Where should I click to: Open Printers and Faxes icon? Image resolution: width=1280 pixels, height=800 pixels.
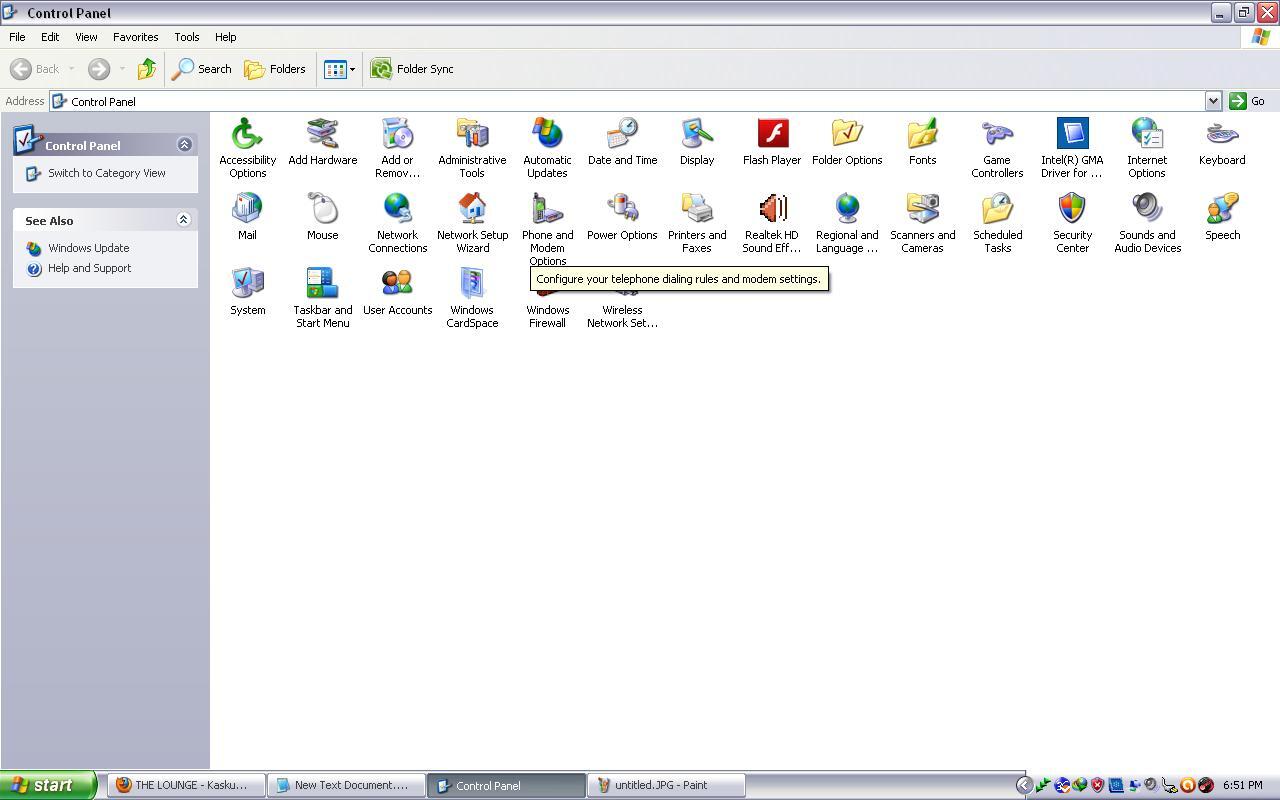coord(697,208)
